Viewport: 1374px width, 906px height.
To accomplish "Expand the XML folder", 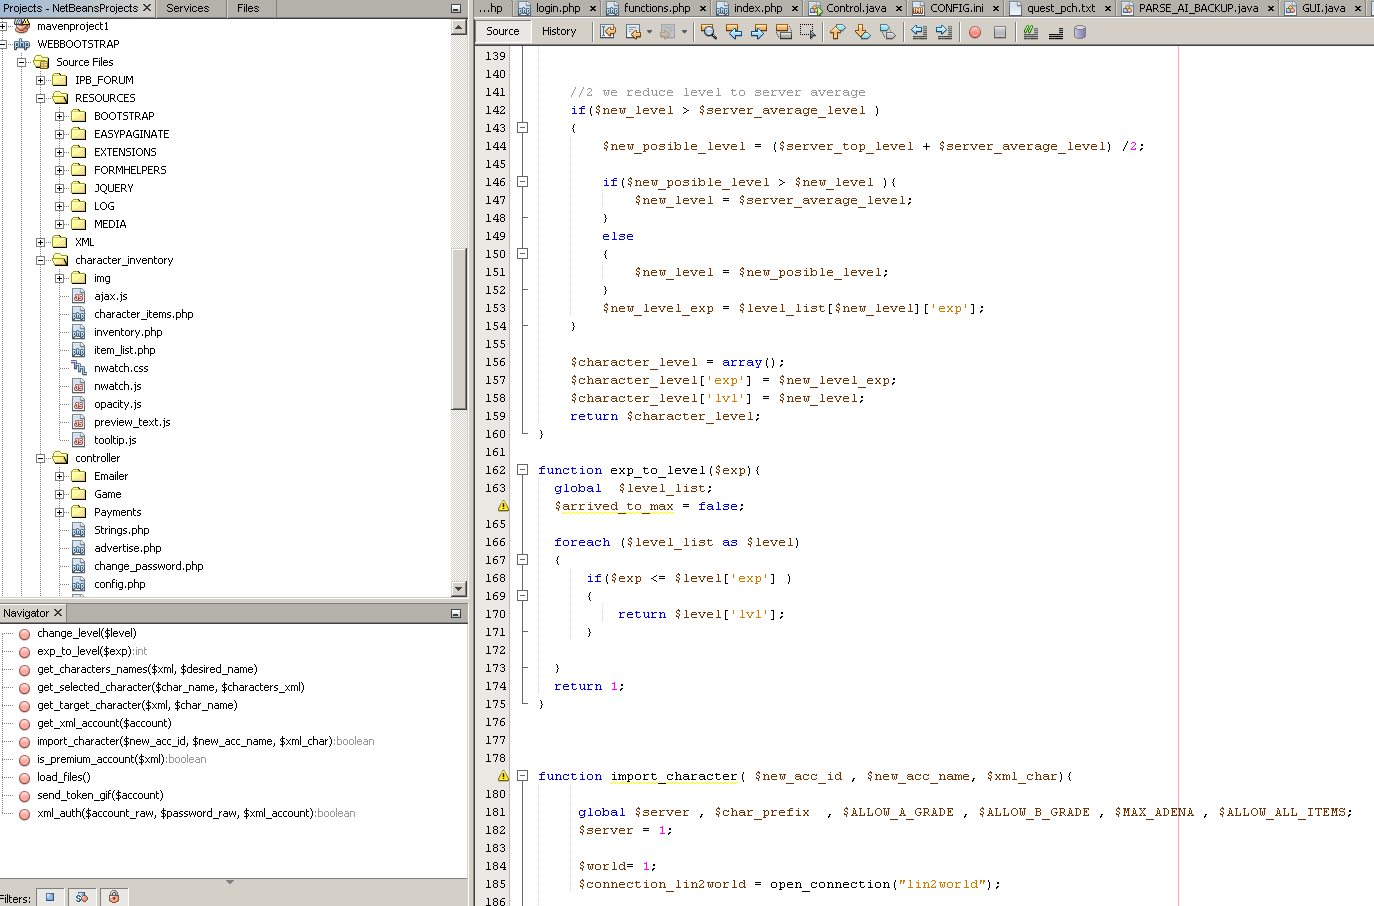I will [x=40, y=242].
